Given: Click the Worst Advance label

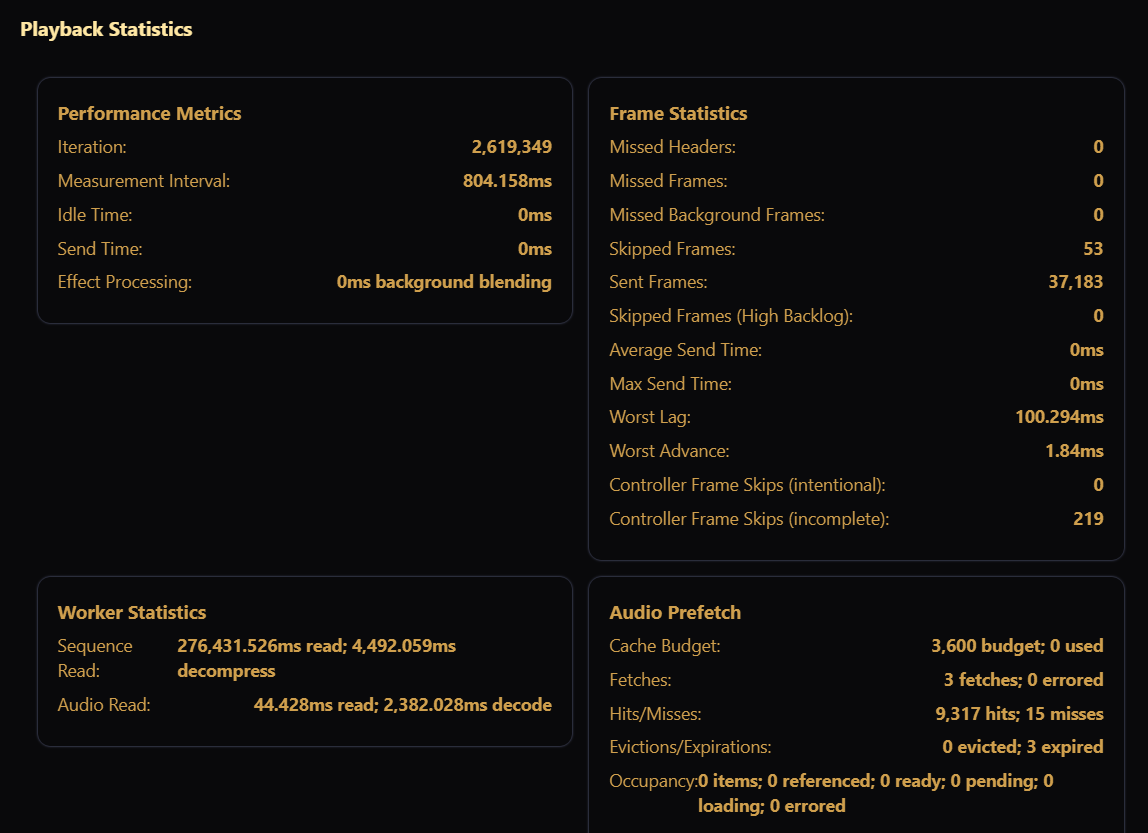Looking at the screenshot, I should point(669,451).
